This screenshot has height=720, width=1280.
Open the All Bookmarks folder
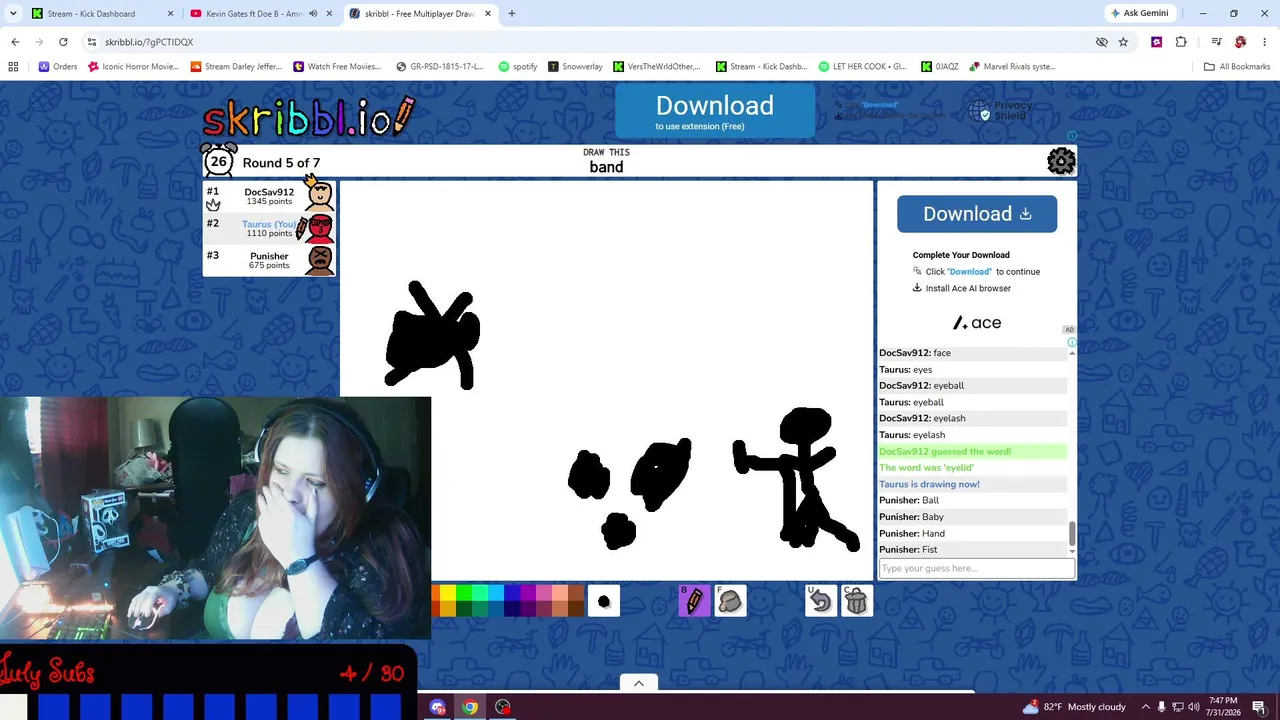[1237, 67]
